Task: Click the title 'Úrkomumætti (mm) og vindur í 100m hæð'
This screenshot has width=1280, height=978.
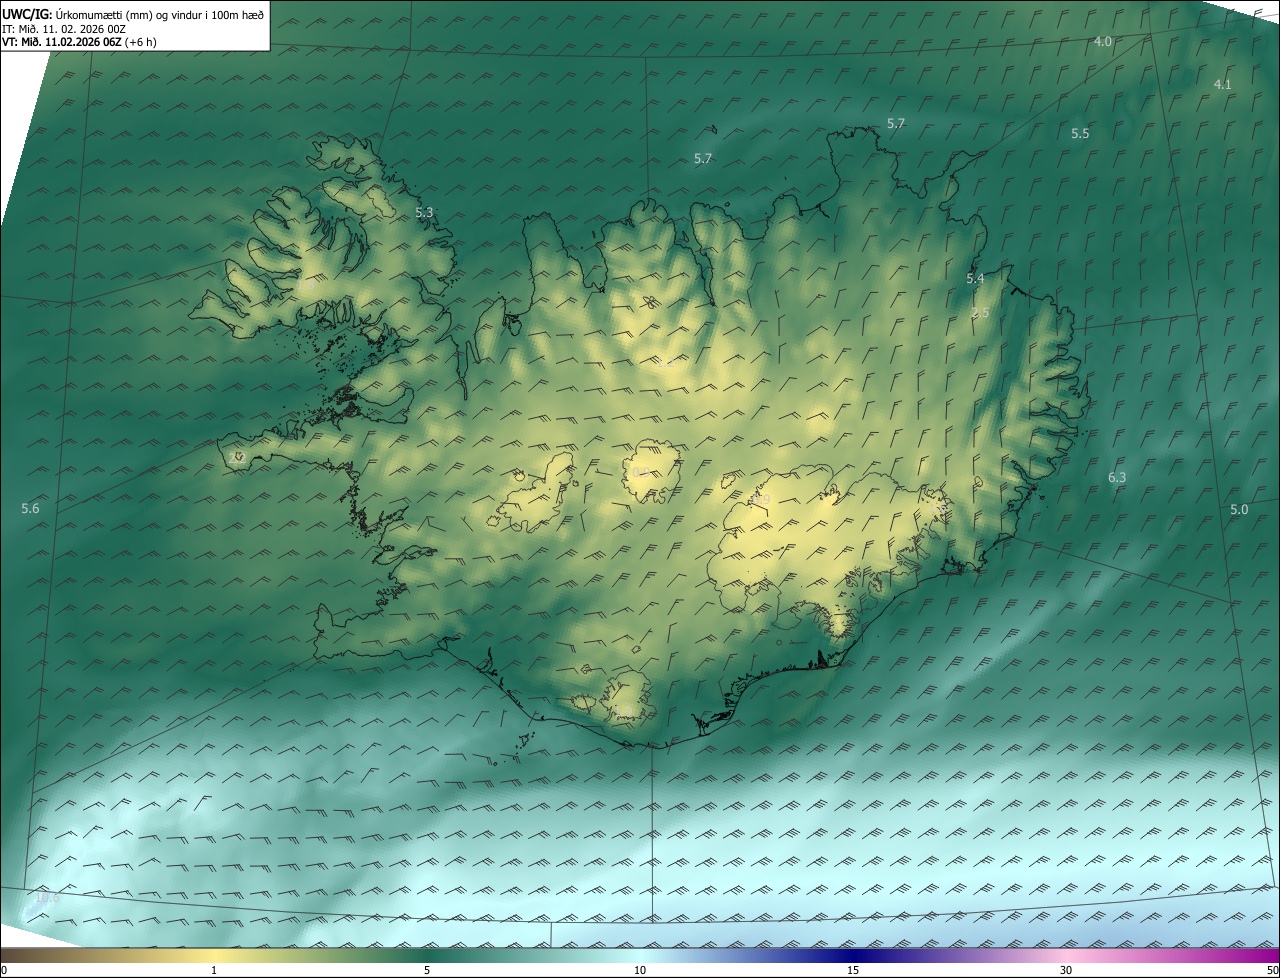Action: point(159,14)
